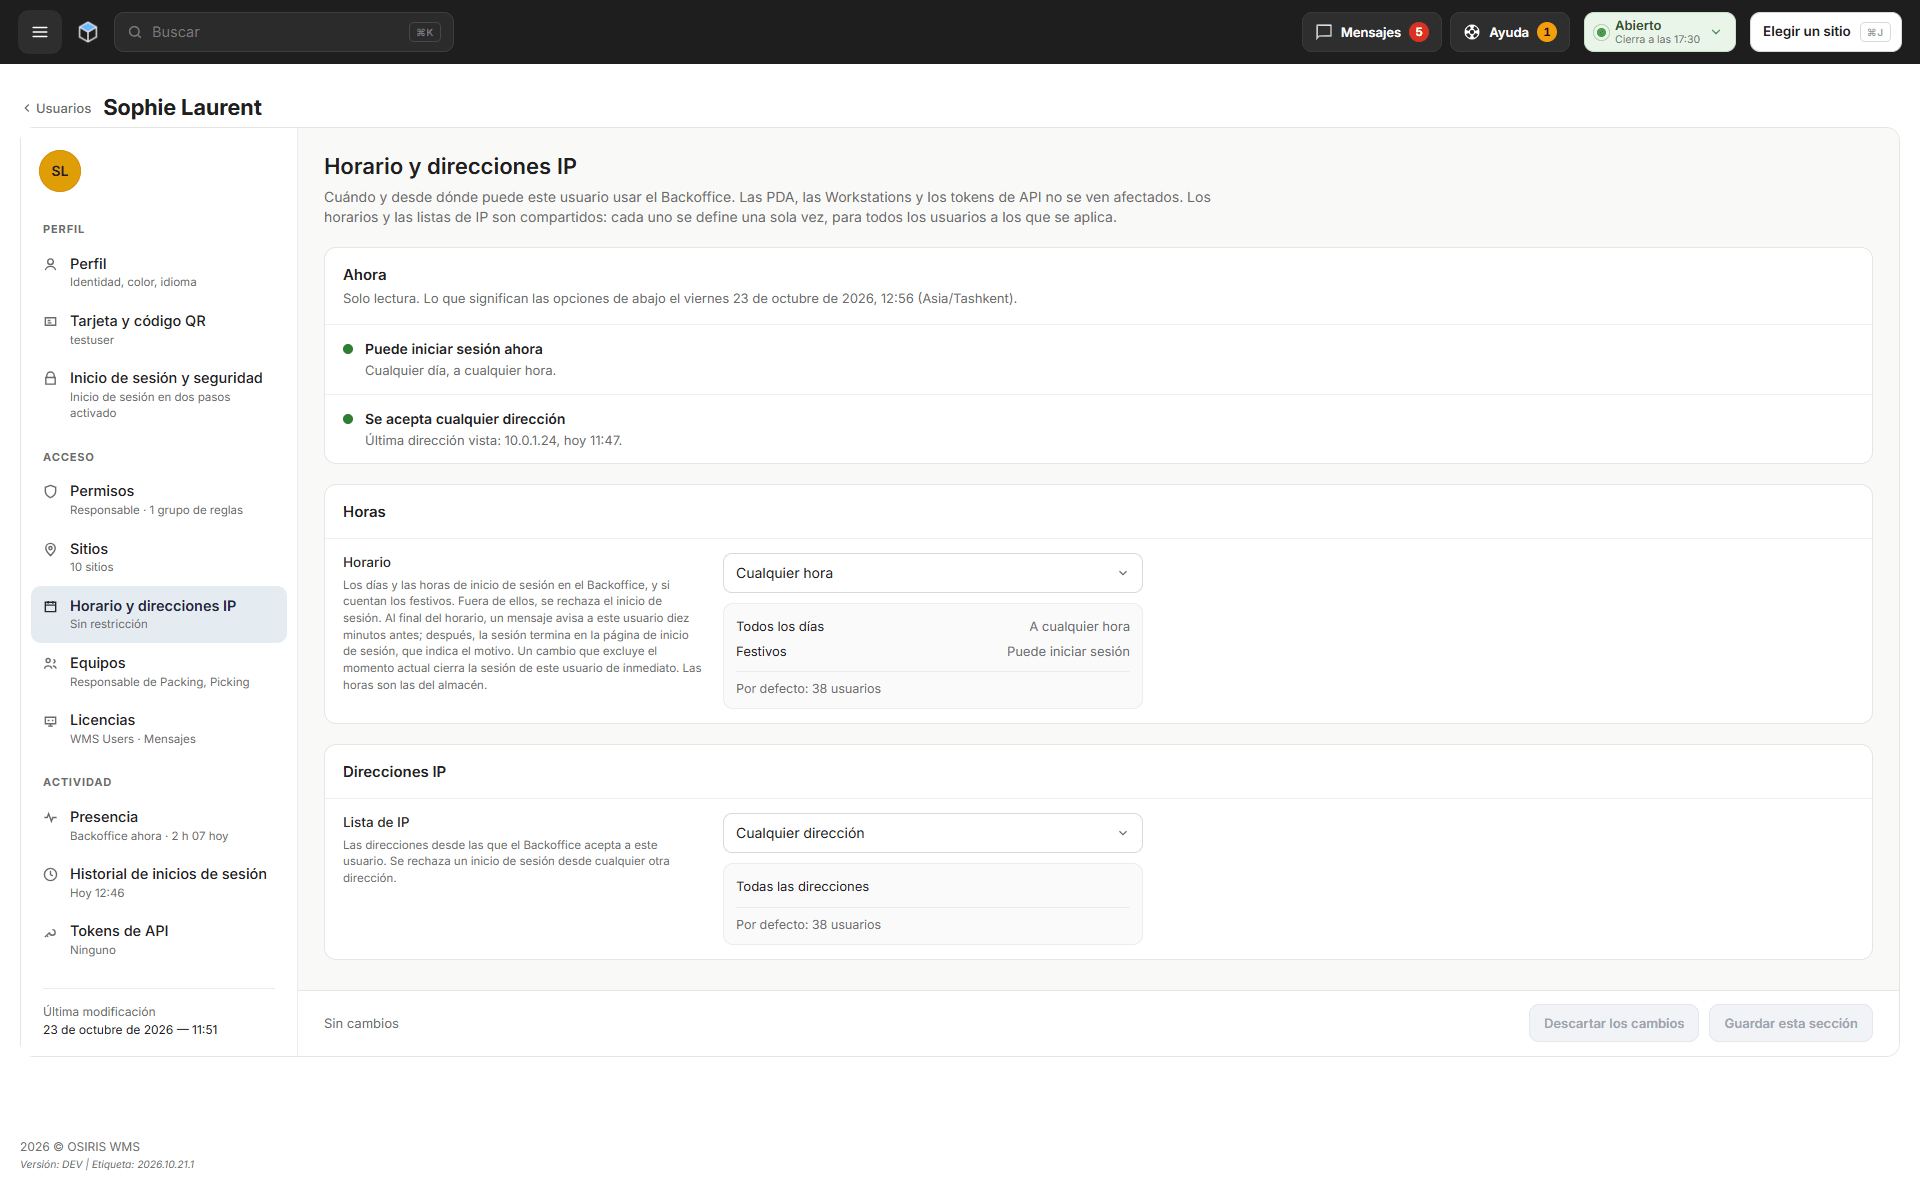Open the Perfil section
The image size is (1920, 1198).
(159, 272)
